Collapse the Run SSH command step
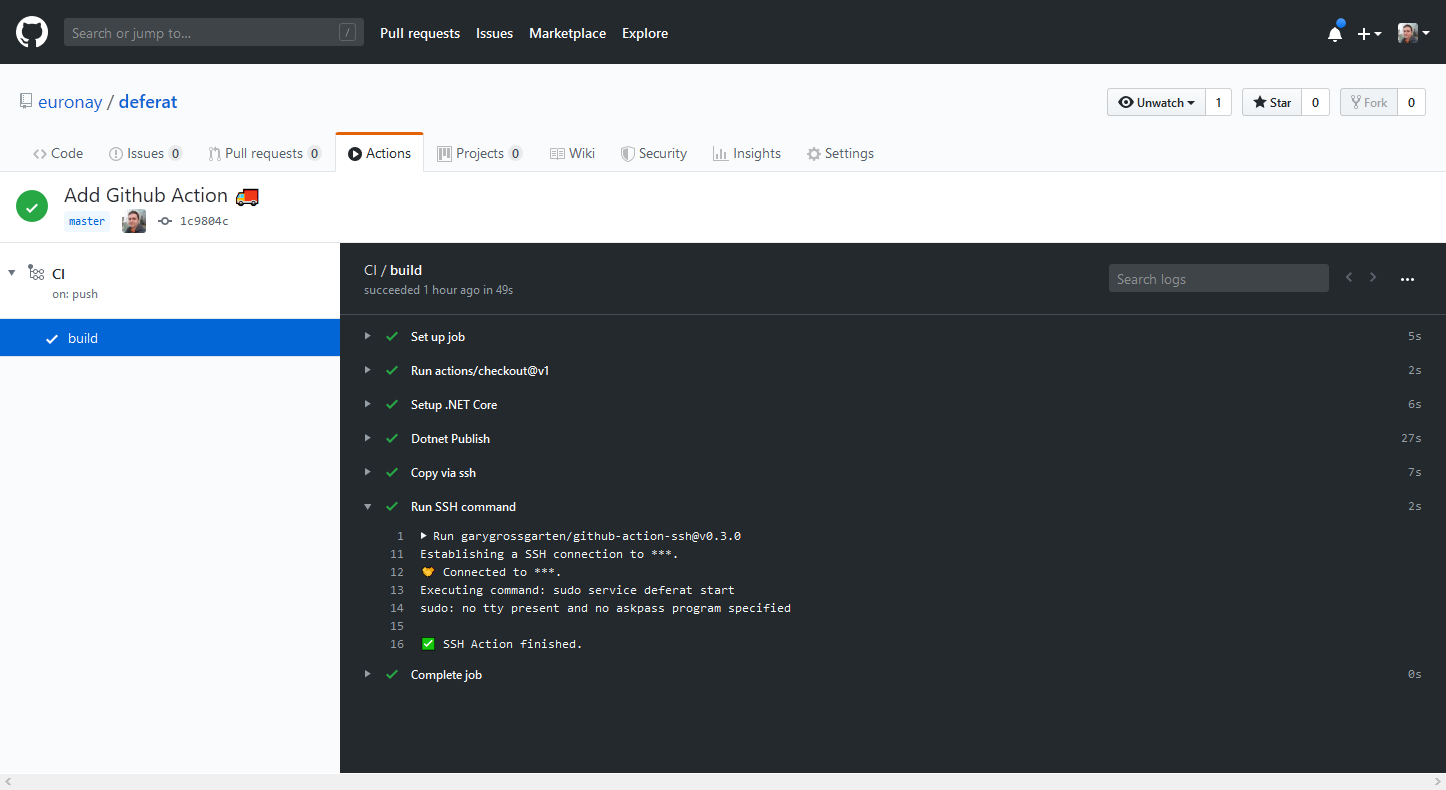This screenshot has width=1446, height=790. (368, 506)
